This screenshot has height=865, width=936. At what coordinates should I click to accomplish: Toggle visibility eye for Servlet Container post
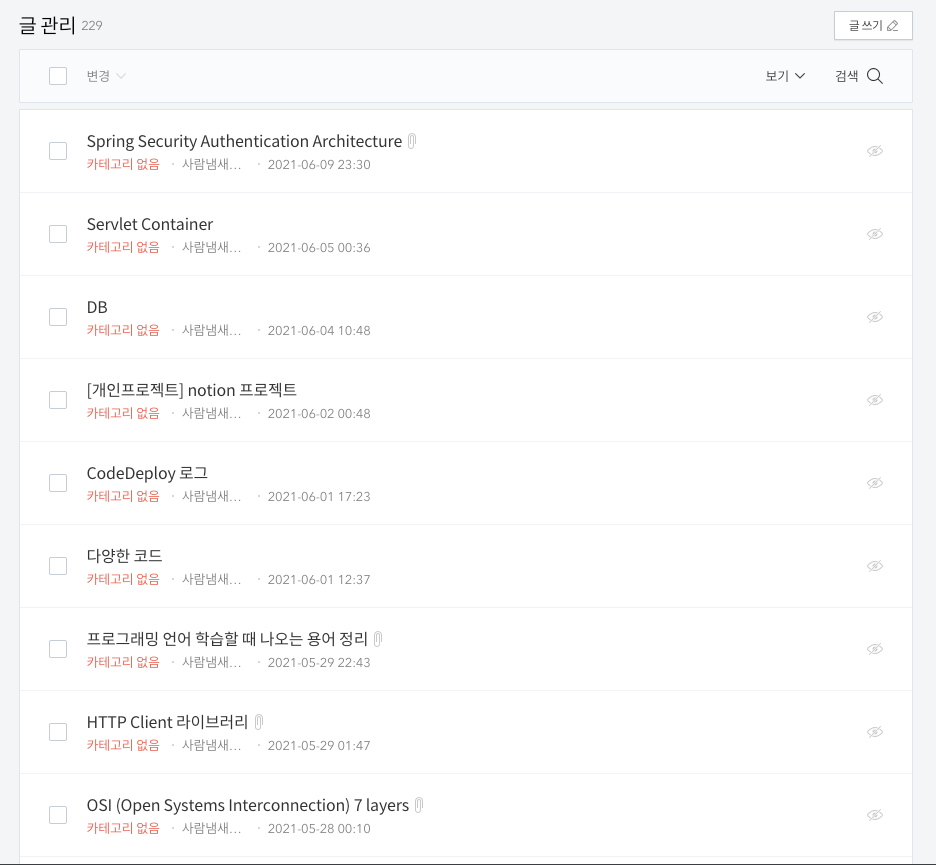pyautogui.click(x=875, y=234)
